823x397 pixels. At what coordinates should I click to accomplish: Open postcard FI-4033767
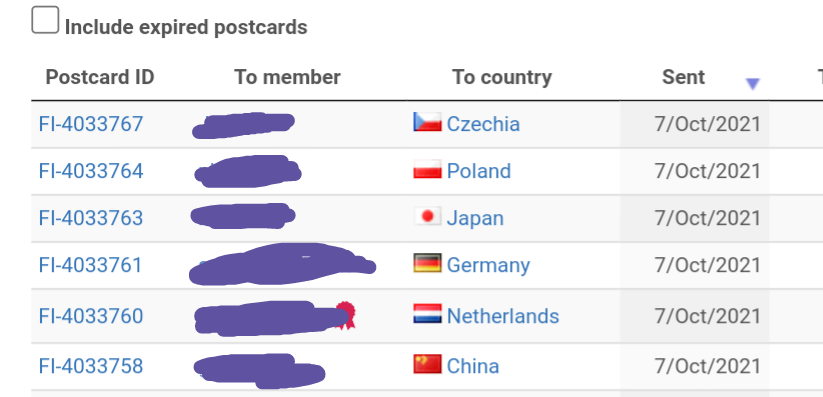click(x=91, y=124)
